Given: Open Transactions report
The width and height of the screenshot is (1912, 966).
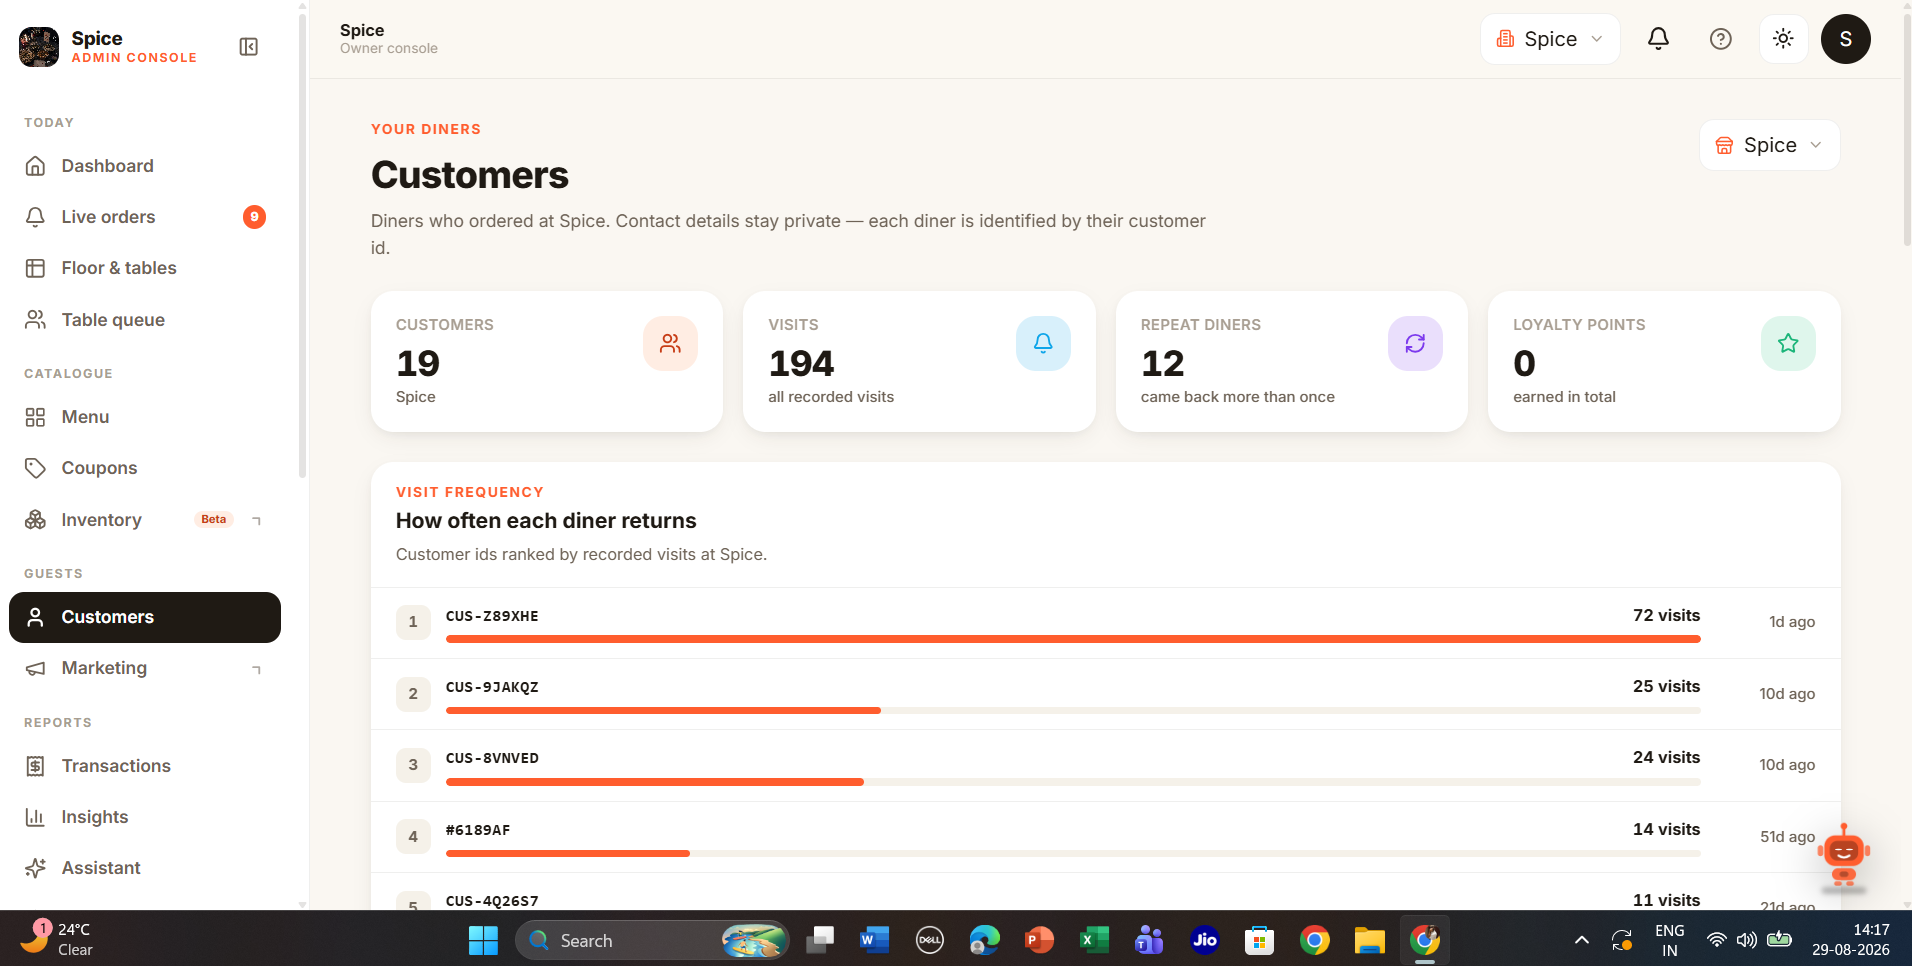Looking at the screenshot, I should click(x=145, y=766).
